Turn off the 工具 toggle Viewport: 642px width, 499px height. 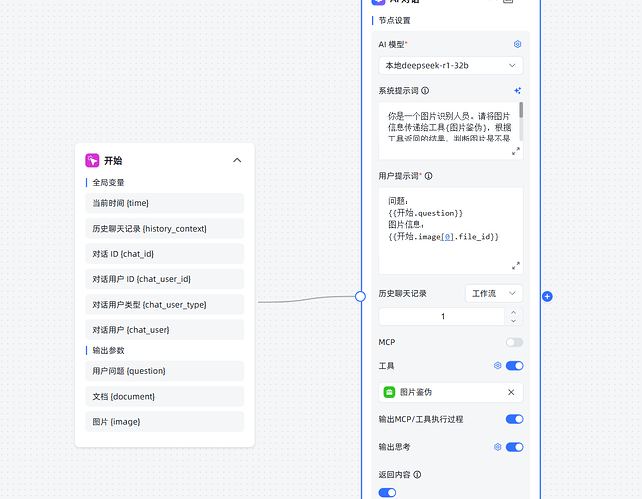tap(514, 366)
